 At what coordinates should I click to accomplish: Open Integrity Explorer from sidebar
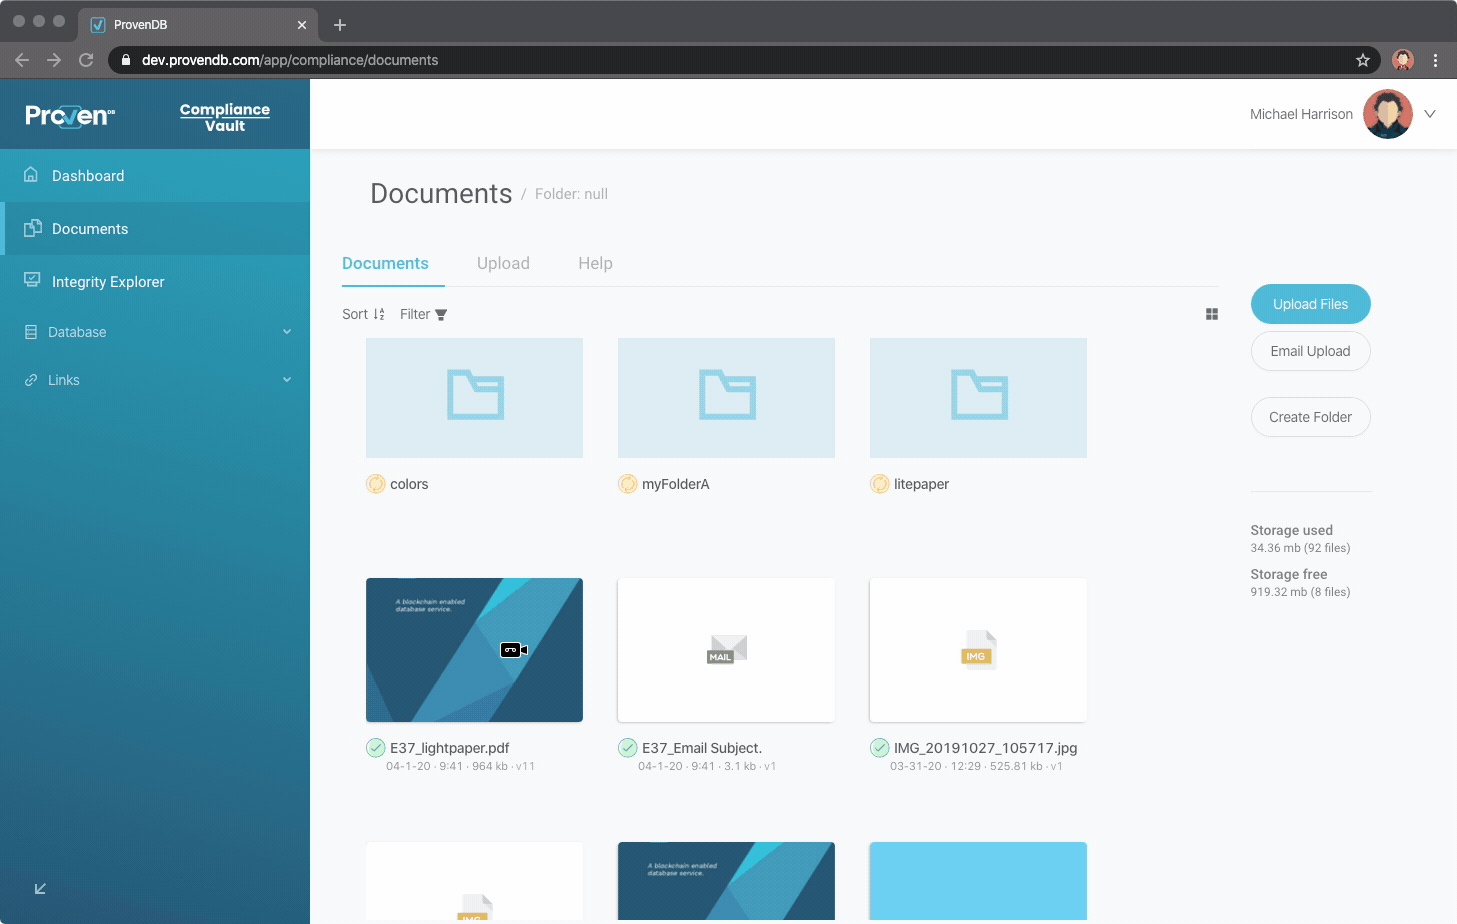pyautogui.click(x=155, y=282)
